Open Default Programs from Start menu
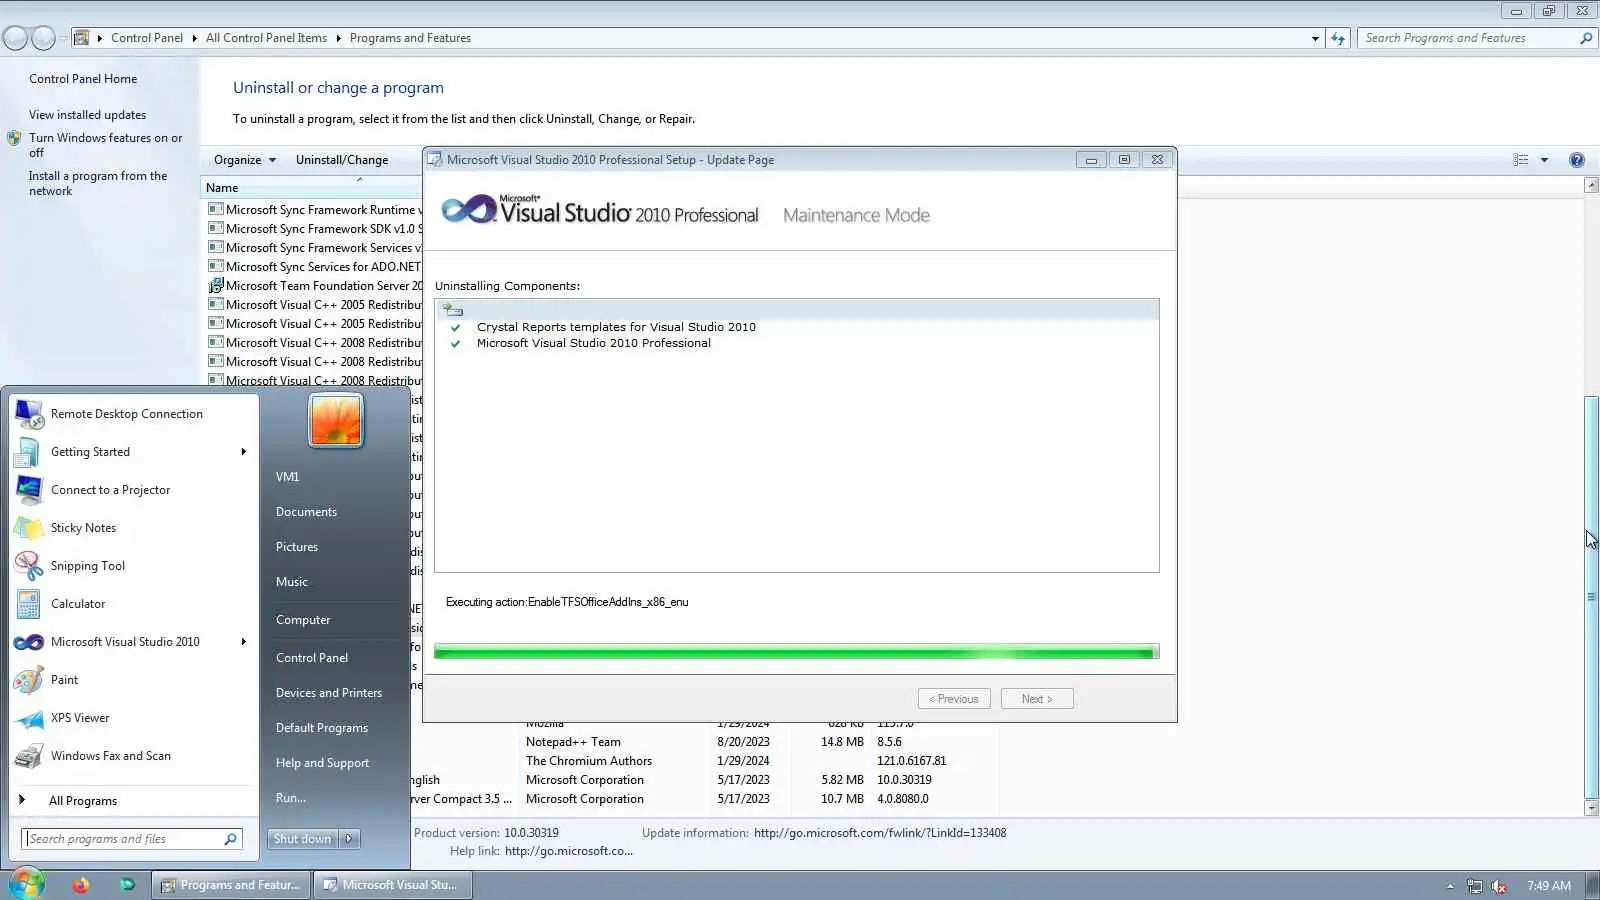Screen dimensions: 1600x900 pos(322,728)
